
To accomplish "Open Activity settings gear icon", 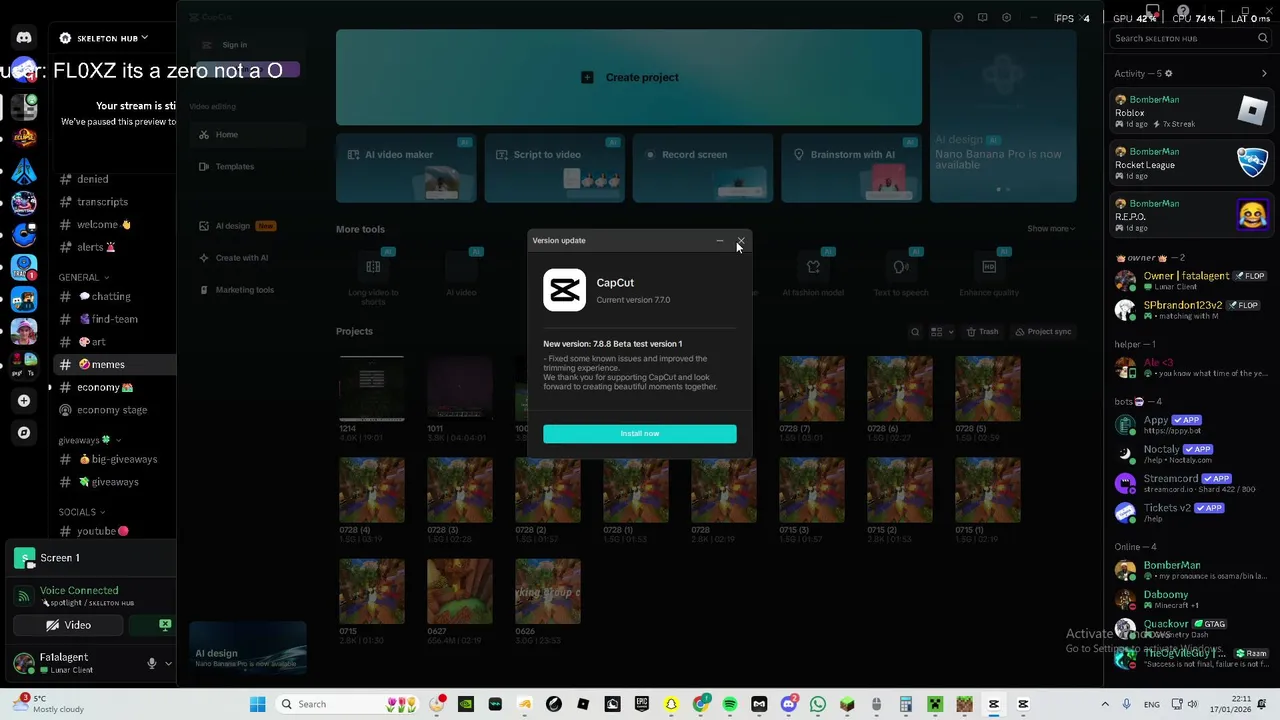I will point(1168,73).
